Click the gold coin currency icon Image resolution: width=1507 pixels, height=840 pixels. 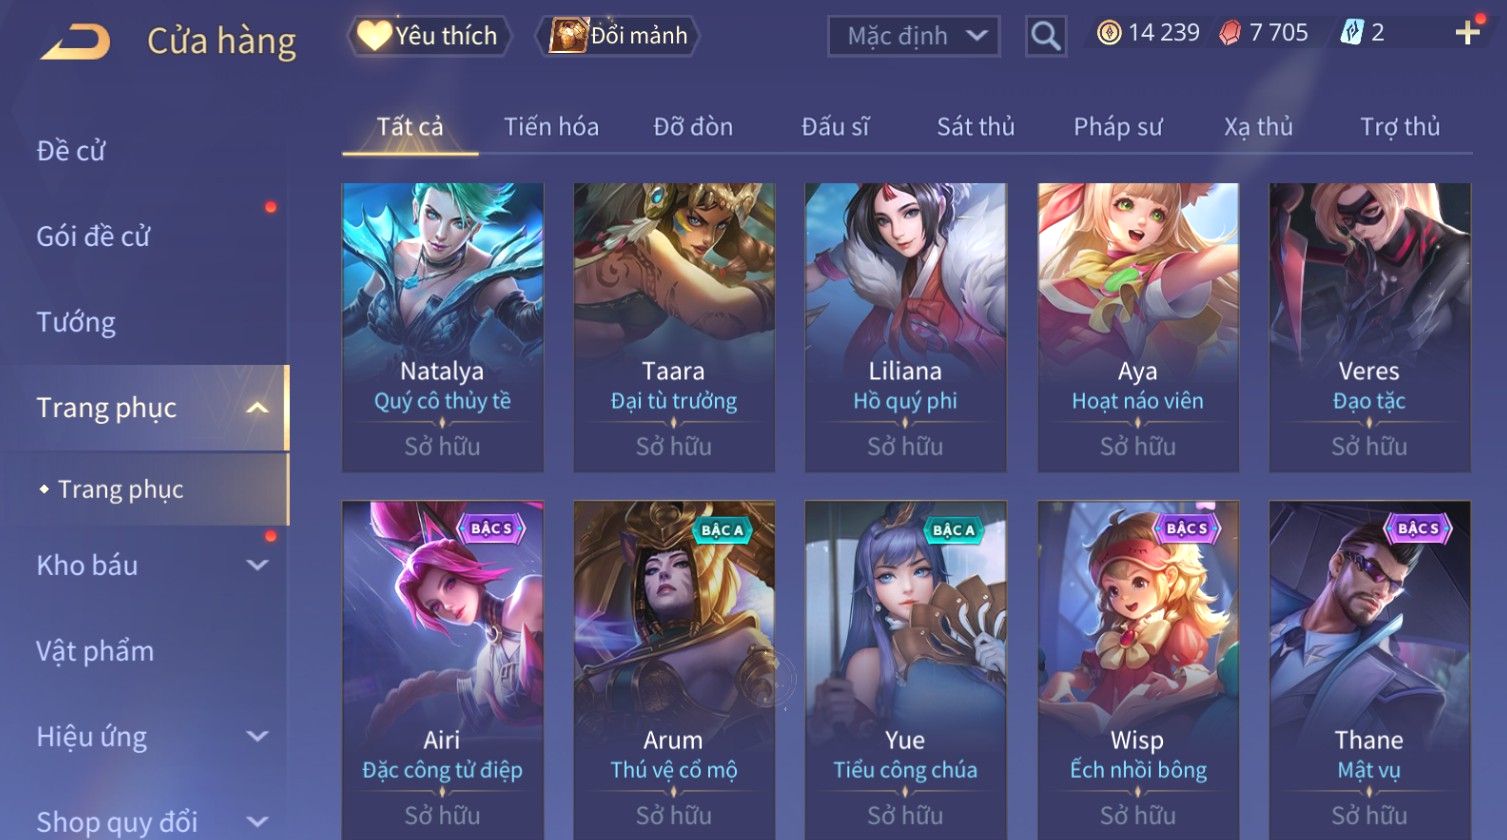coord(1108,33)
